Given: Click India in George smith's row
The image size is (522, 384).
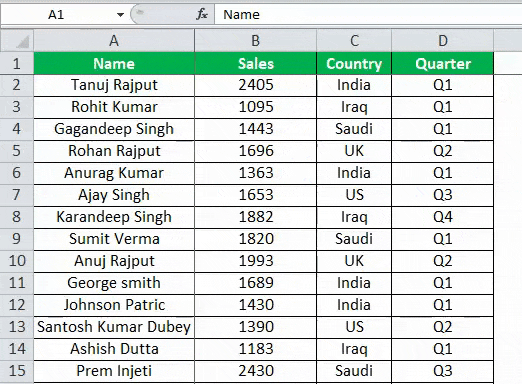Looking at the screenshot, I should click(354, 283).
